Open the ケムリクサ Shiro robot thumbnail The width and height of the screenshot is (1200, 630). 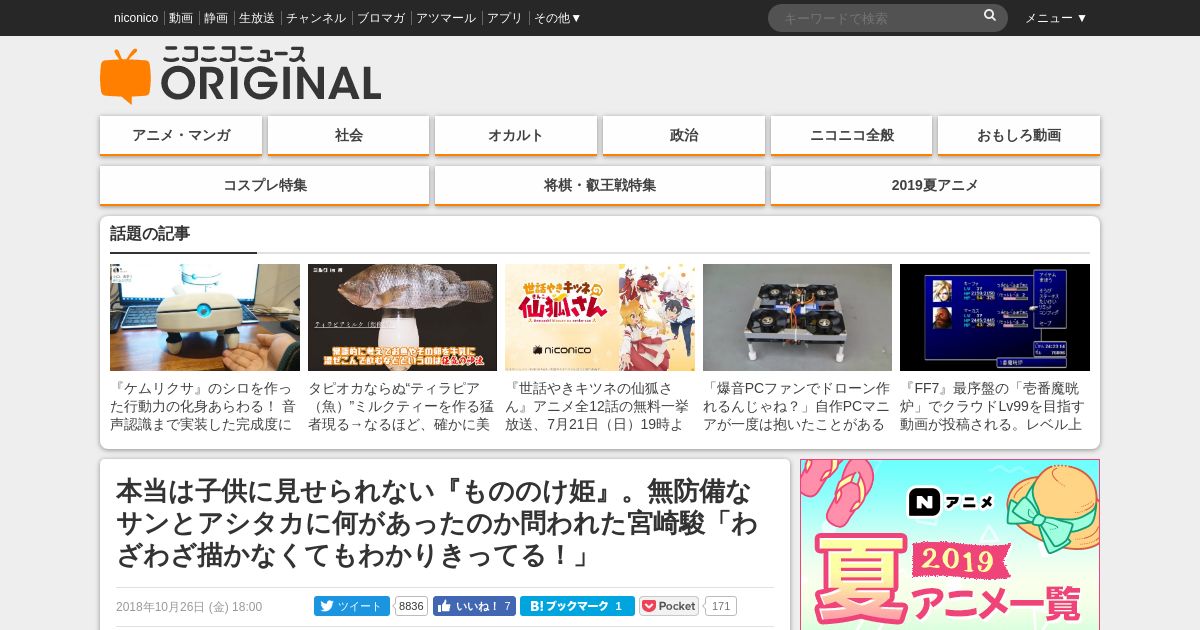(205, 317)
